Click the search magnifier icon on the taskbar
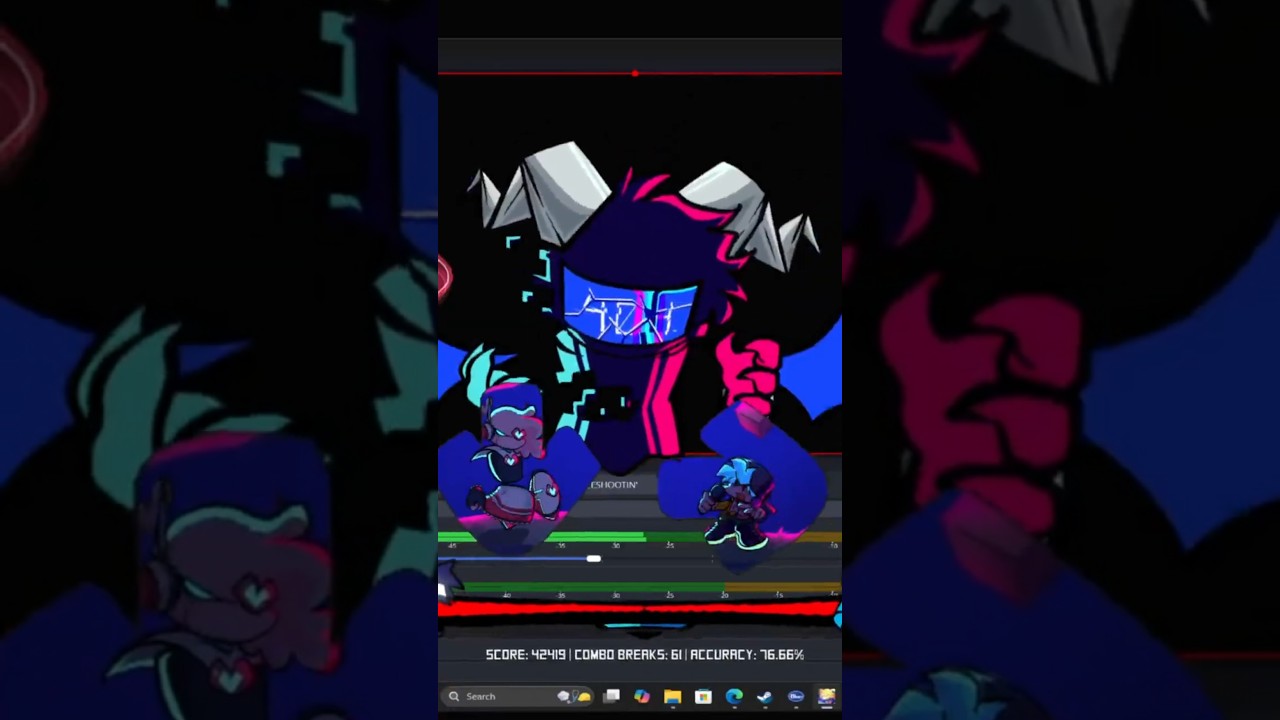 click(454, 696)
